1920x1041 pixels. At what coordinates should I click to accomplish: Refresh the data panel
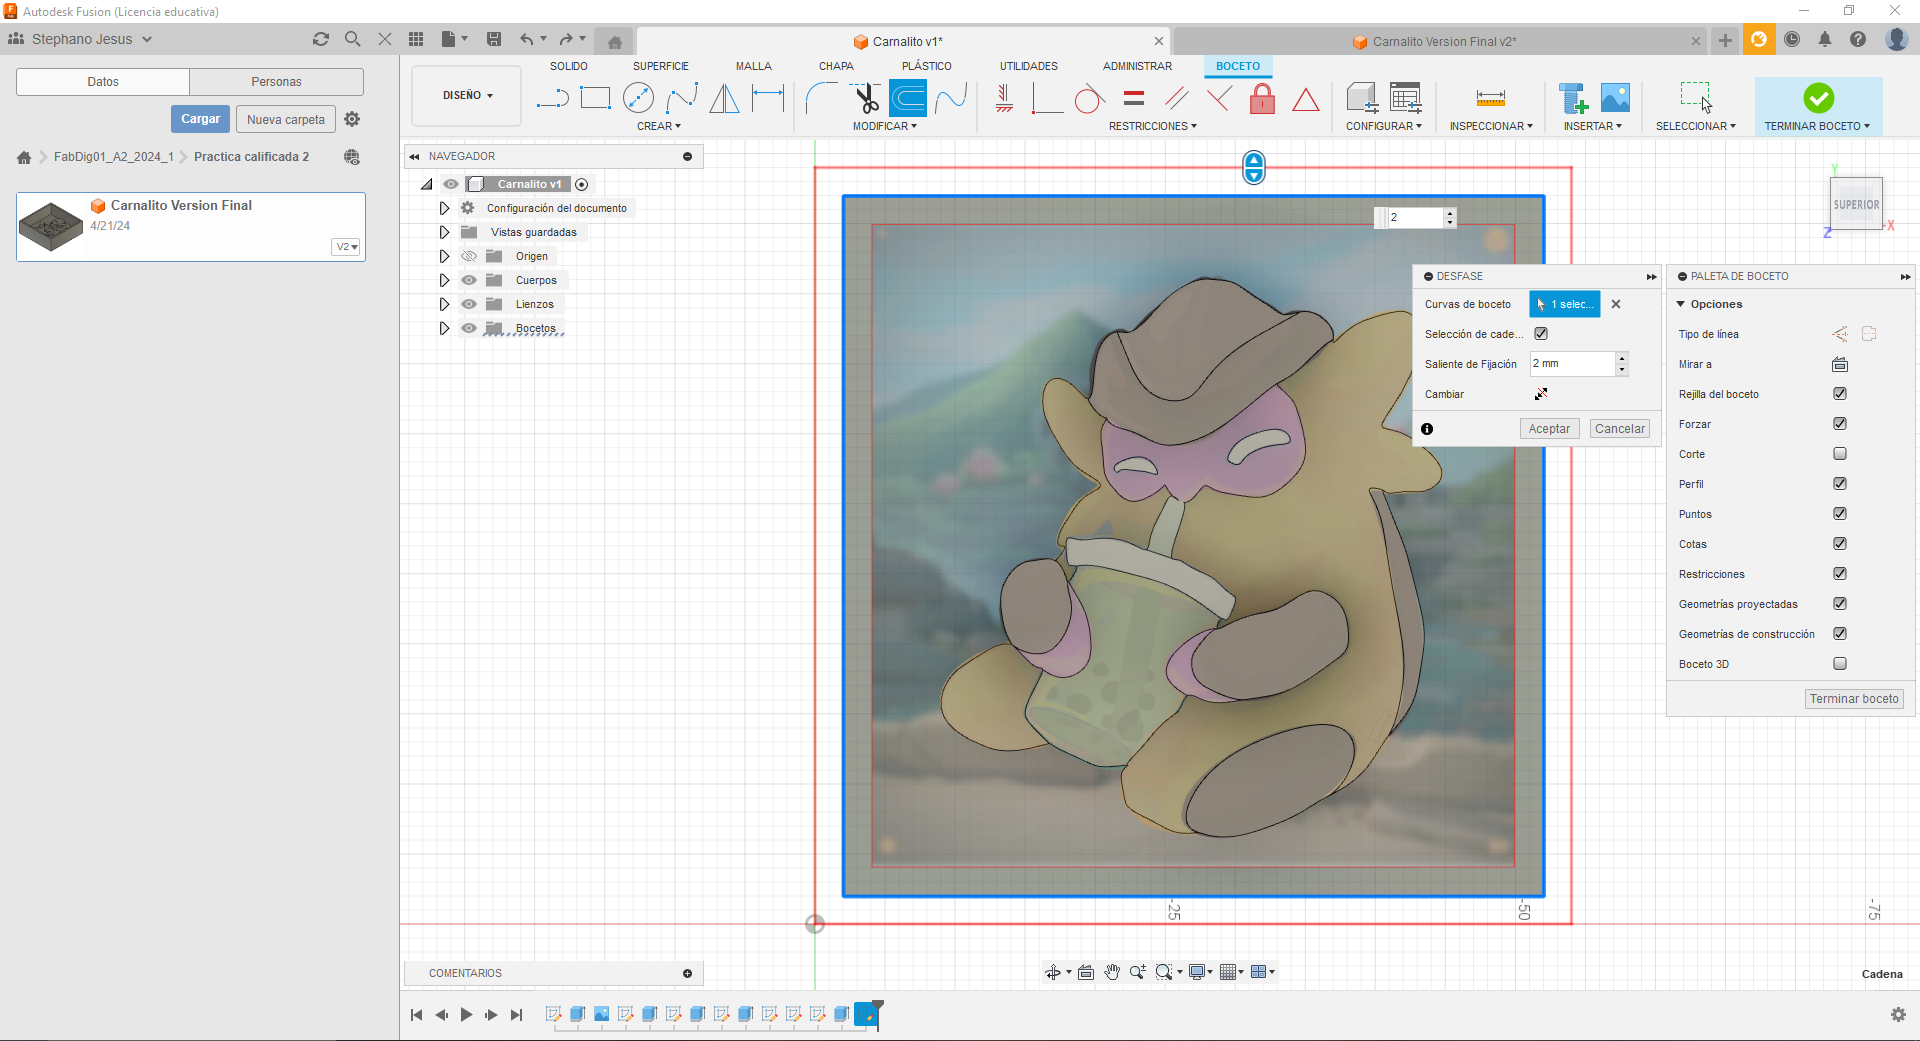pyautogui.click(x=320, y=39)
